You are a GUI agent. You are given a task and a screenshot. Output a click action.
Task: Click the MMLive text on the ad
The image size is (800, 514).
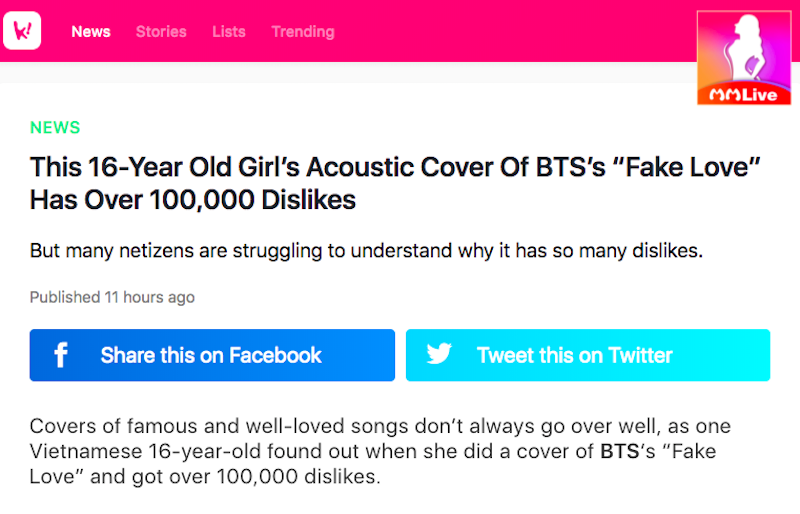[743, 95]
